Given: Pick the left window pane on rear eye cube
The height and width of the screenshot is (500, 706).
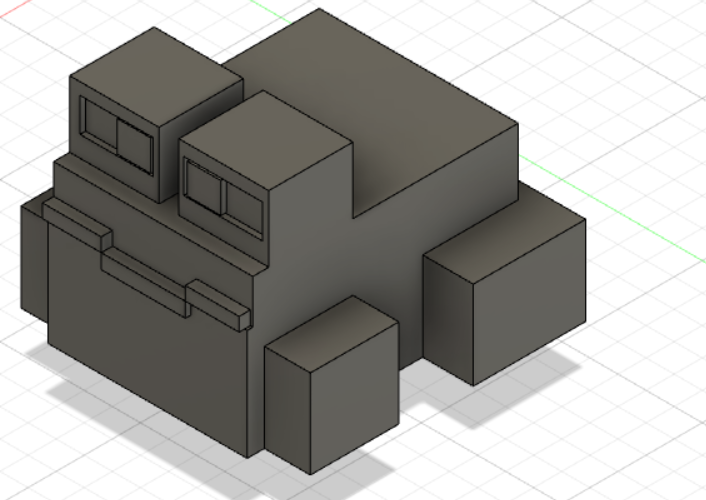Looking at the screenshot, I should tap(101, 123).
